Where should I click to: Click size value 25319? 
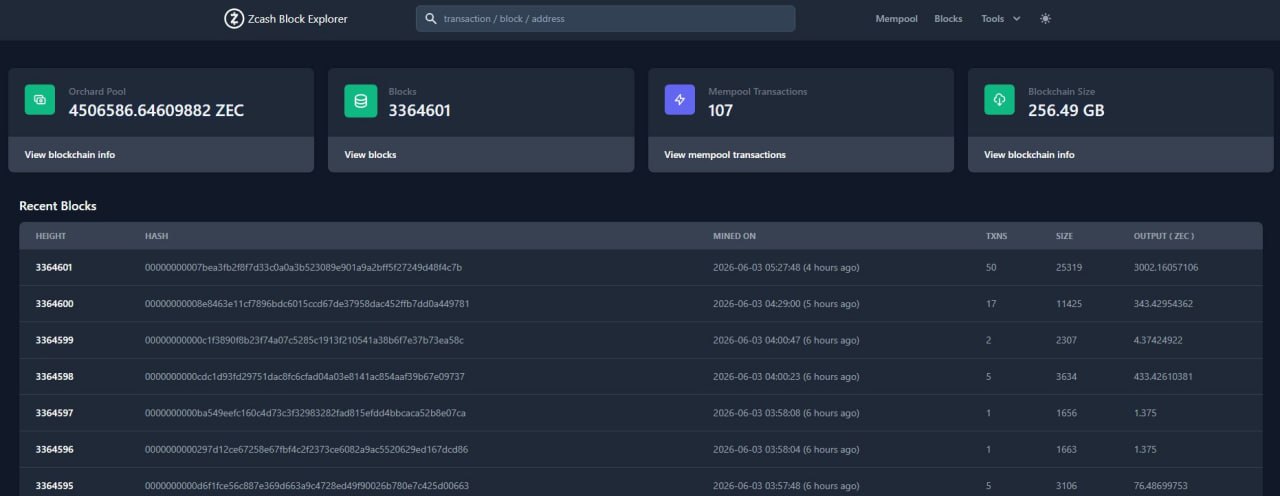[1069, 267]
